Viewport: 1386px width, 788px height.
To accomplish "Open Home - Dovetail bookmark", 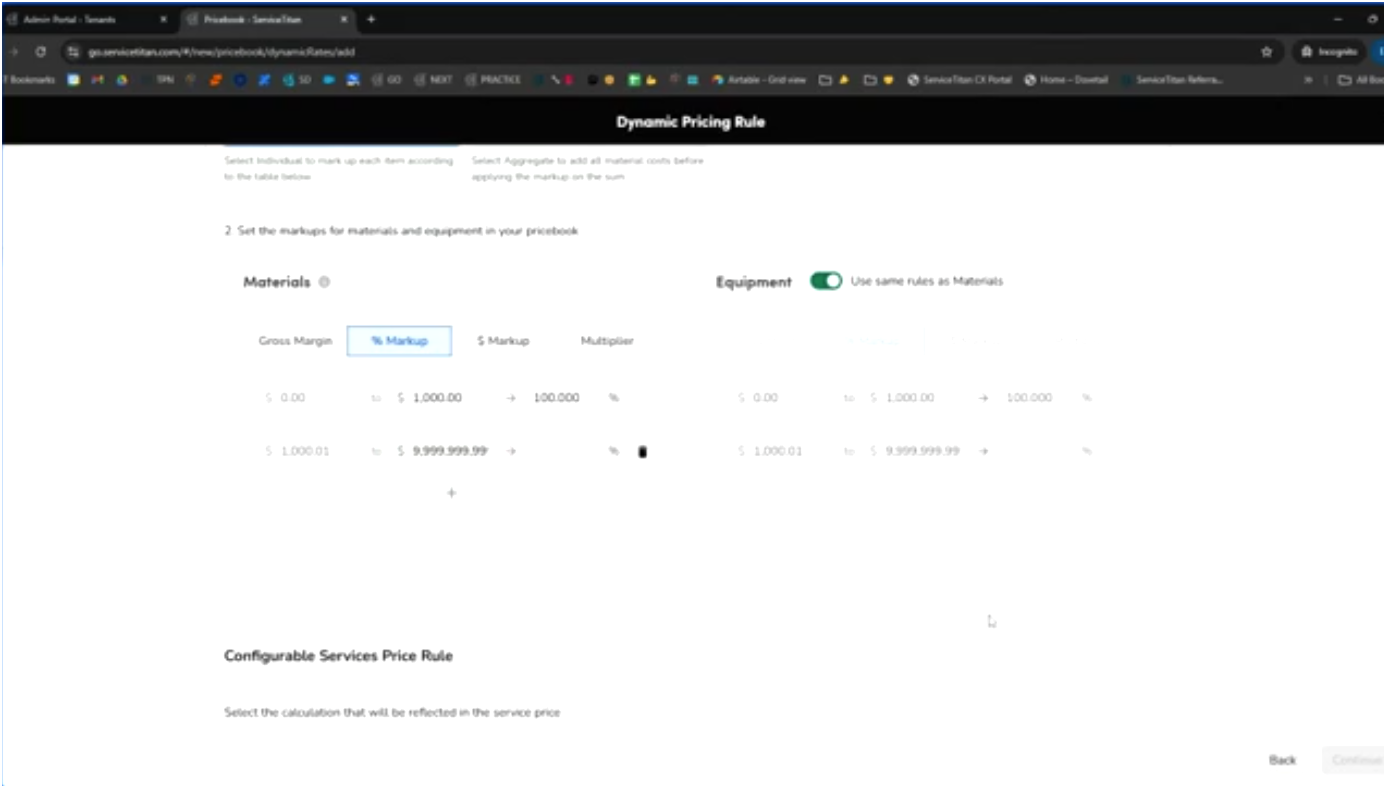I will [1066, 80].
